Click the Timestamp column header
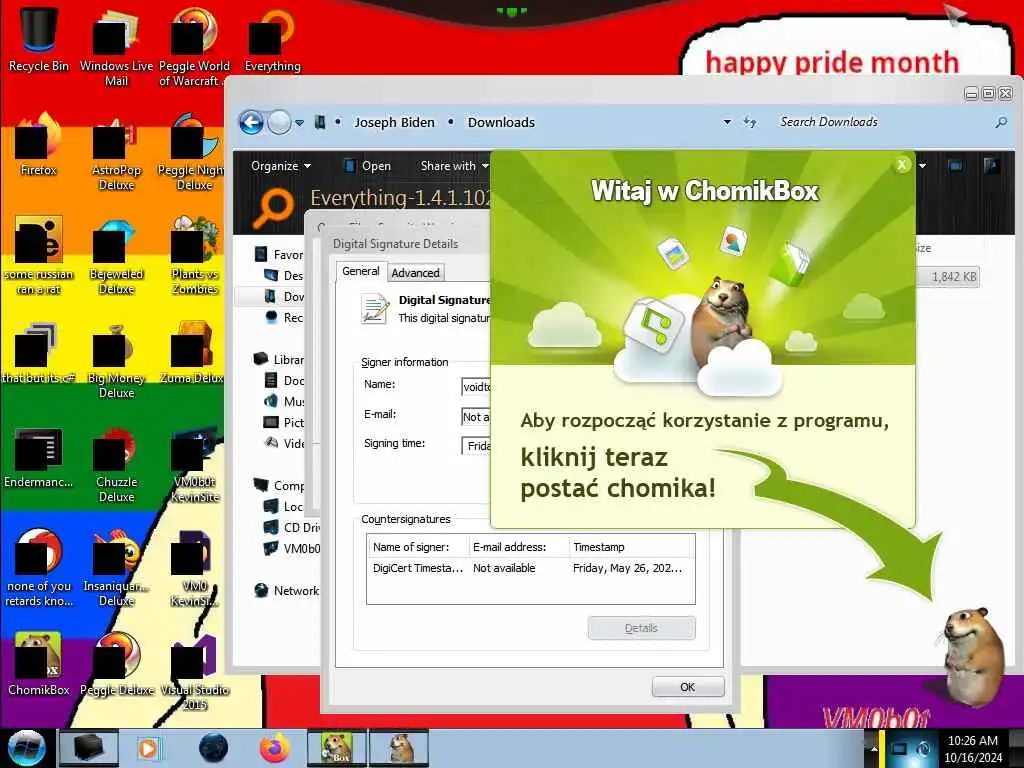The image size is (1024, 768). (632, 547)
